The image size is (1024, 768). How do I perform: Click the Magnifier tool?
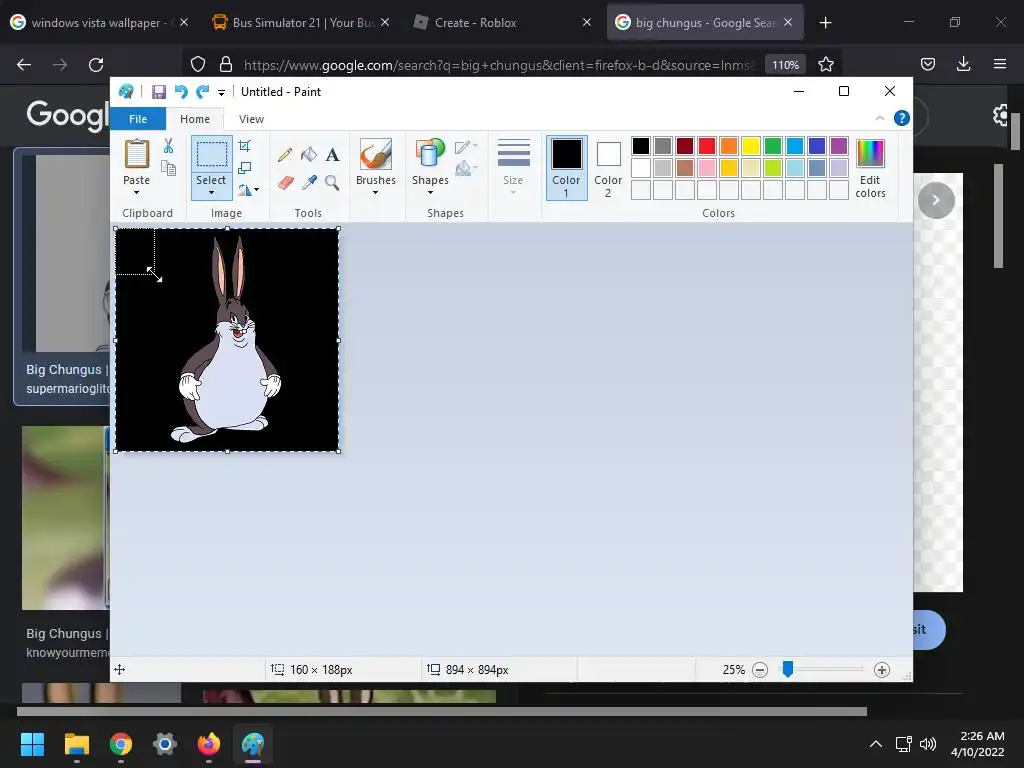click(332, 183)
